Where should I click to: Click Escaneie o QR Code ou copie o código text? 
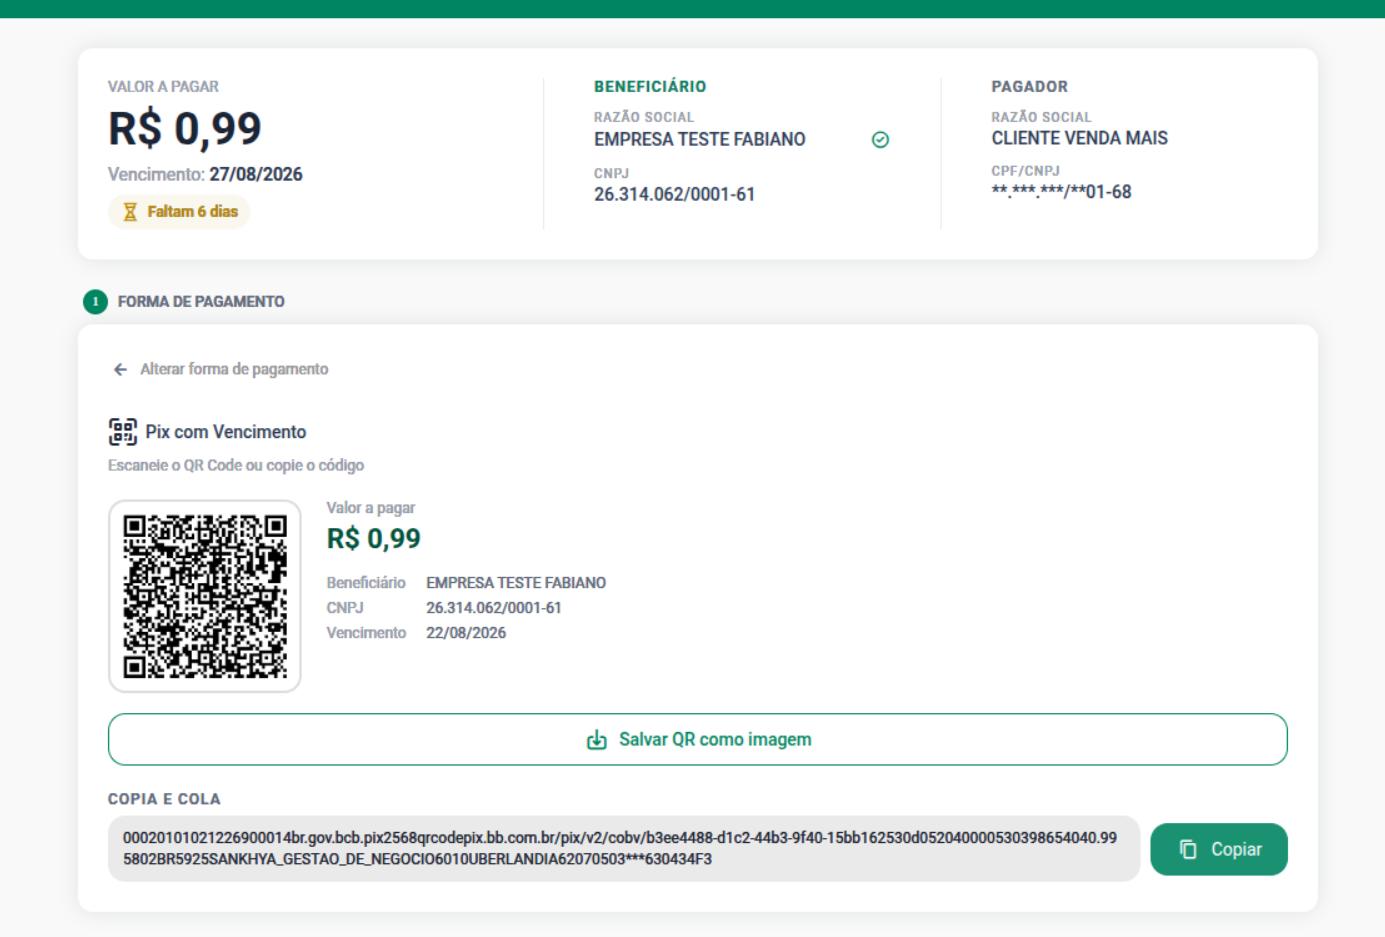236,466
